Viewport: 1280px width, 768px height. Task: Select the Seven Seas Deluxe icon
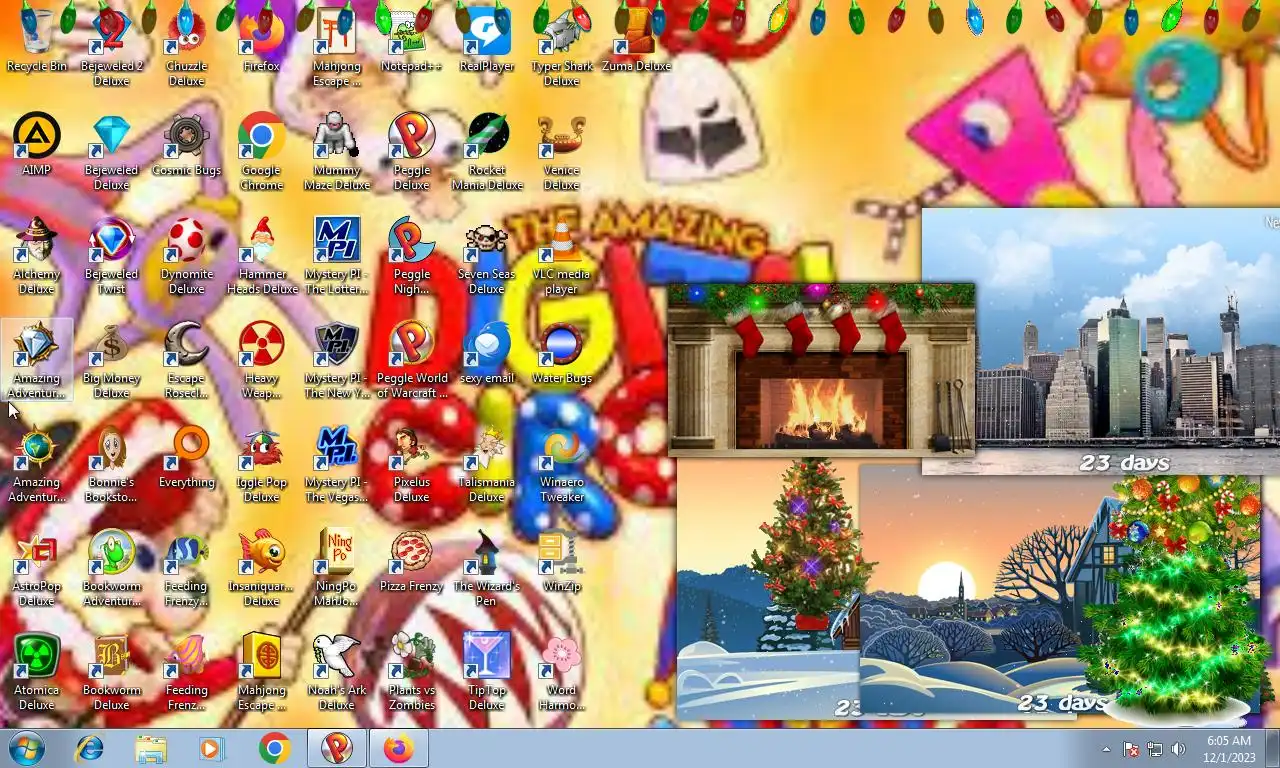point(486,256)
